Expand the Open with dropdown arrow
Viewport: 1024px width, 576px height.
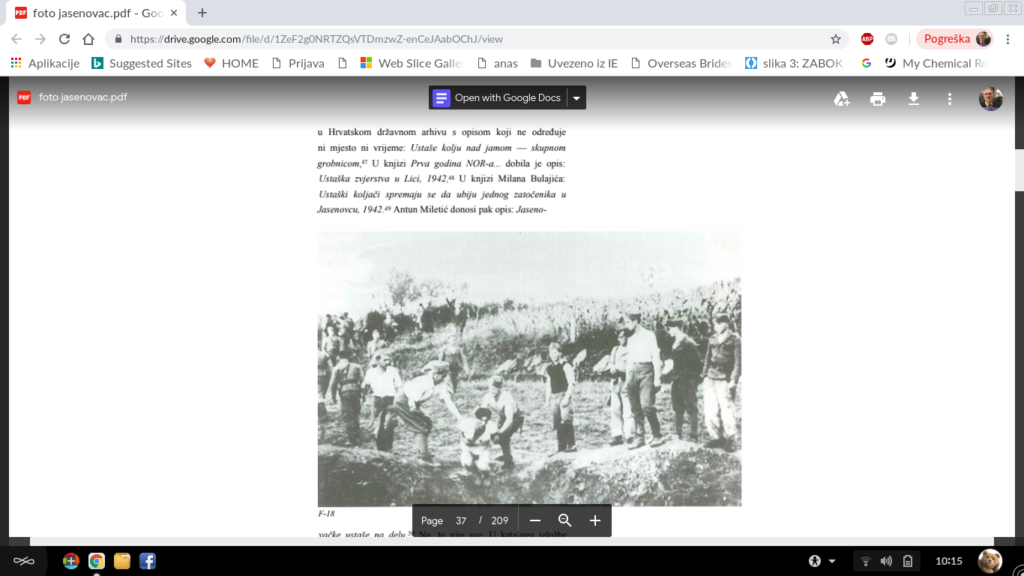tap(576, 98)
